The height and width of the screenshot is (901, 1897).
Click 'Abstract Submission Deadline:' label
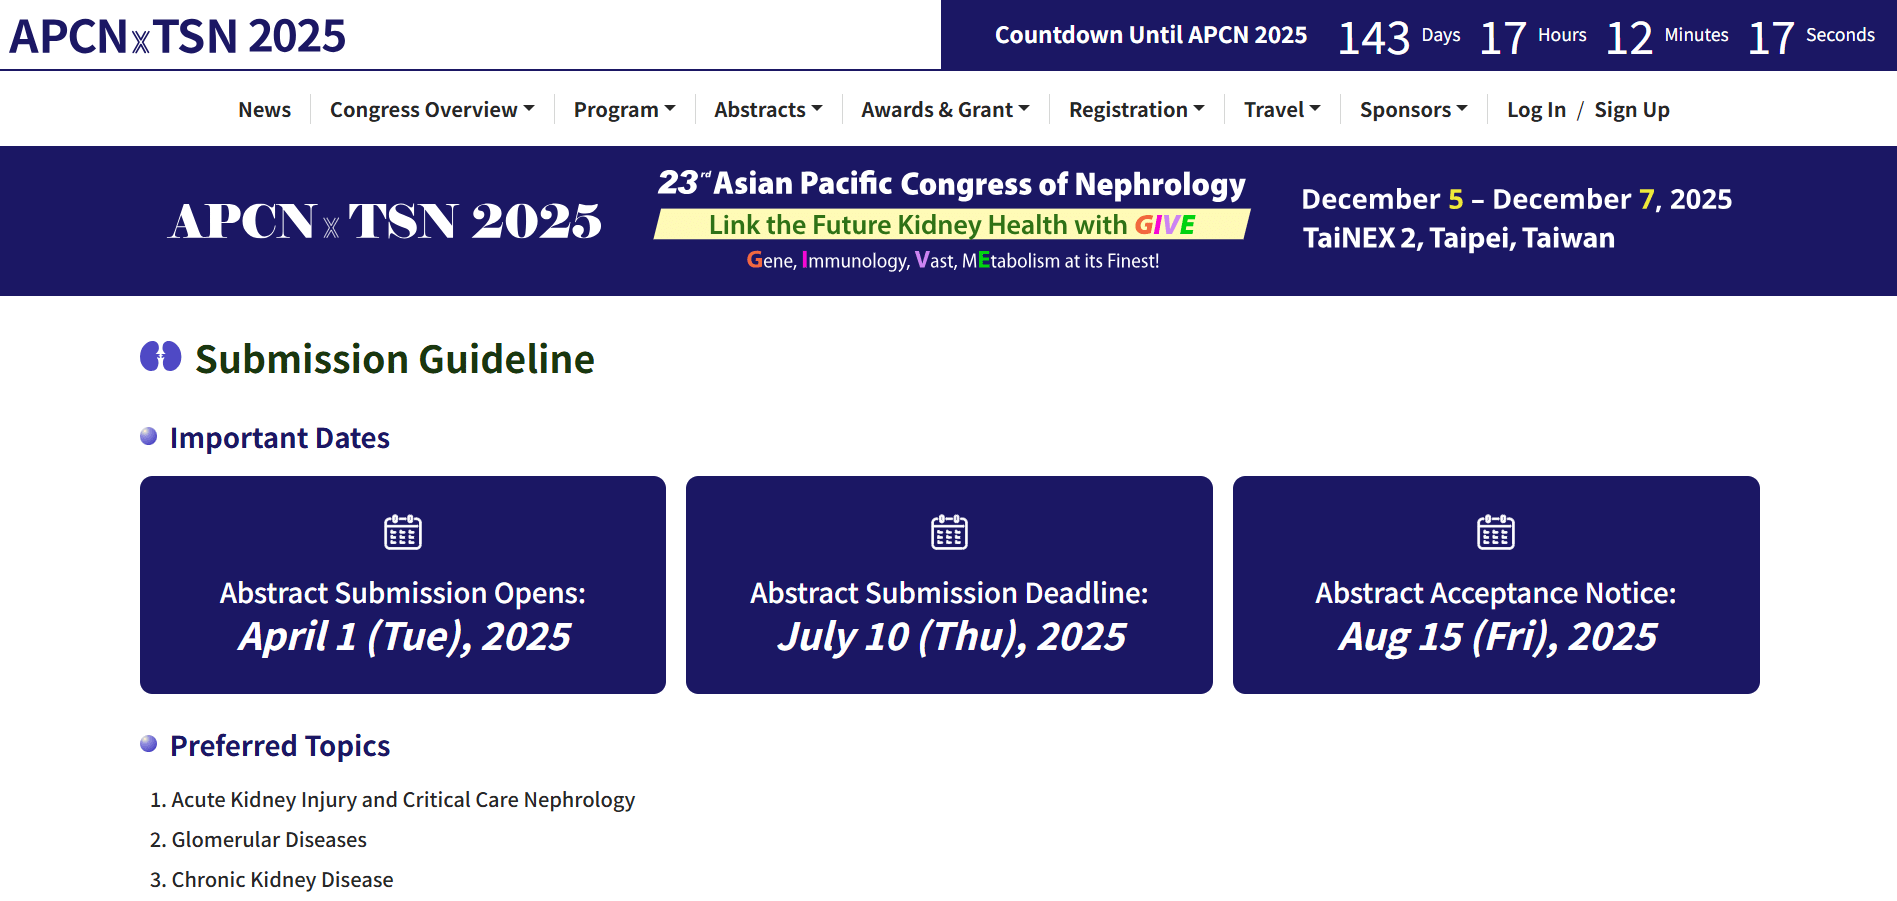pos(949,593)
